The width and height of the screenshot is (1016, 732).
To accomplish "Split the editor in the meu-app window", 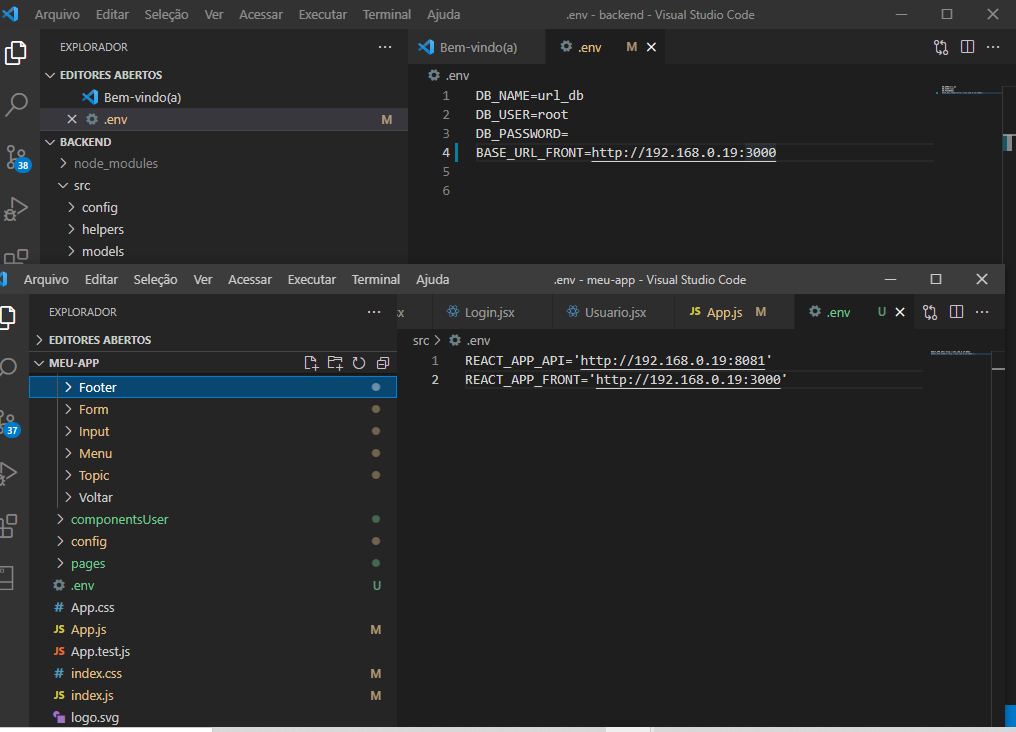I will [956, 311].
